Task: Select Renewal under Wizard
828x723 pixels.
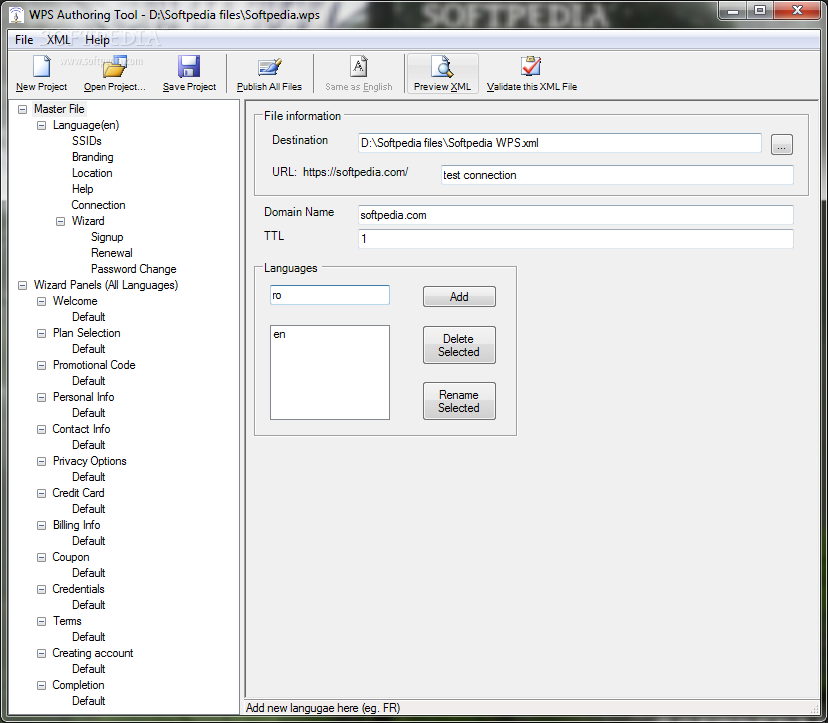Action: [x=111, y=253]
